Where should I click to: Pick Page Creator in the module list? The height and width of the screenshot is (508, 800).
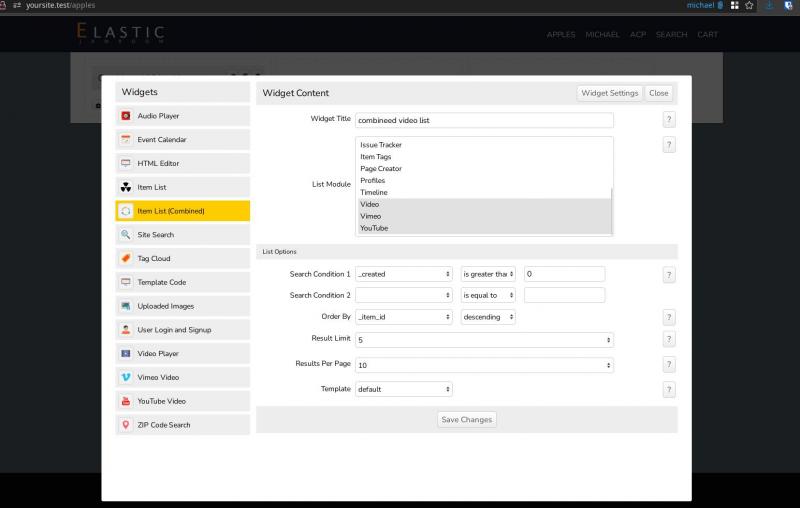click(x=381, y=169)
